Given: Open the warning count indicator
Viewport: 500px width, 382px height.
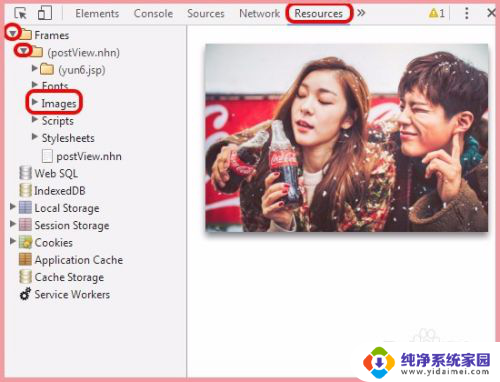Looking at the screenshot, I should [436, 13].
